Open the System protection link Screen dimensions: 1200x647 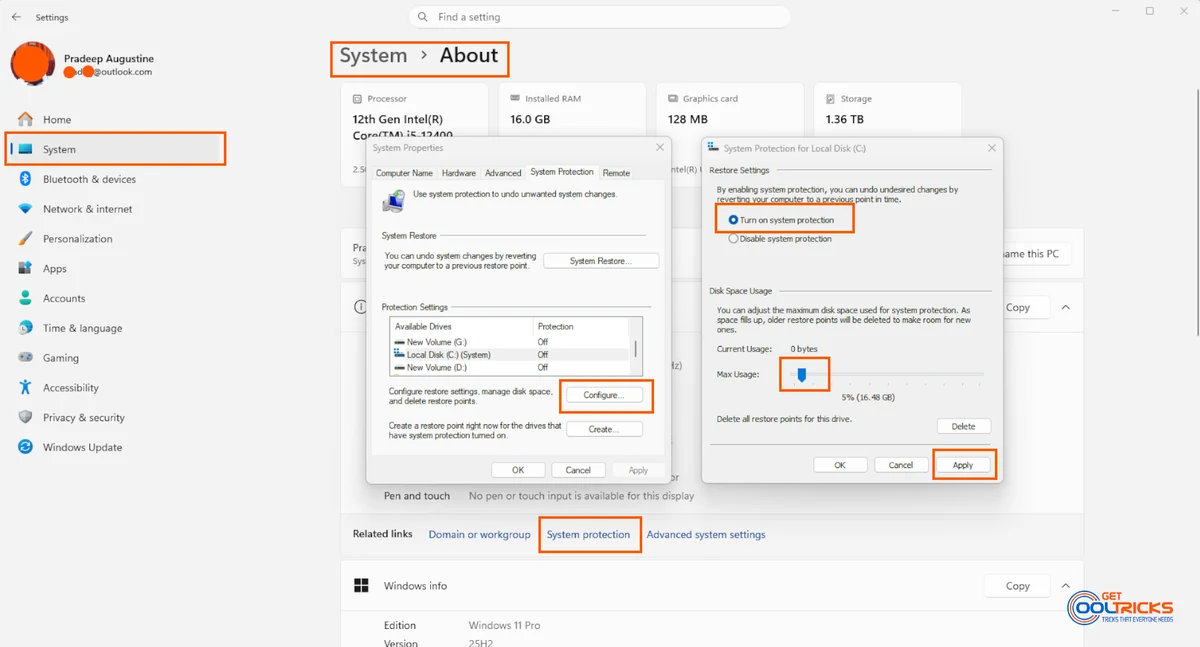coord(588,535)
